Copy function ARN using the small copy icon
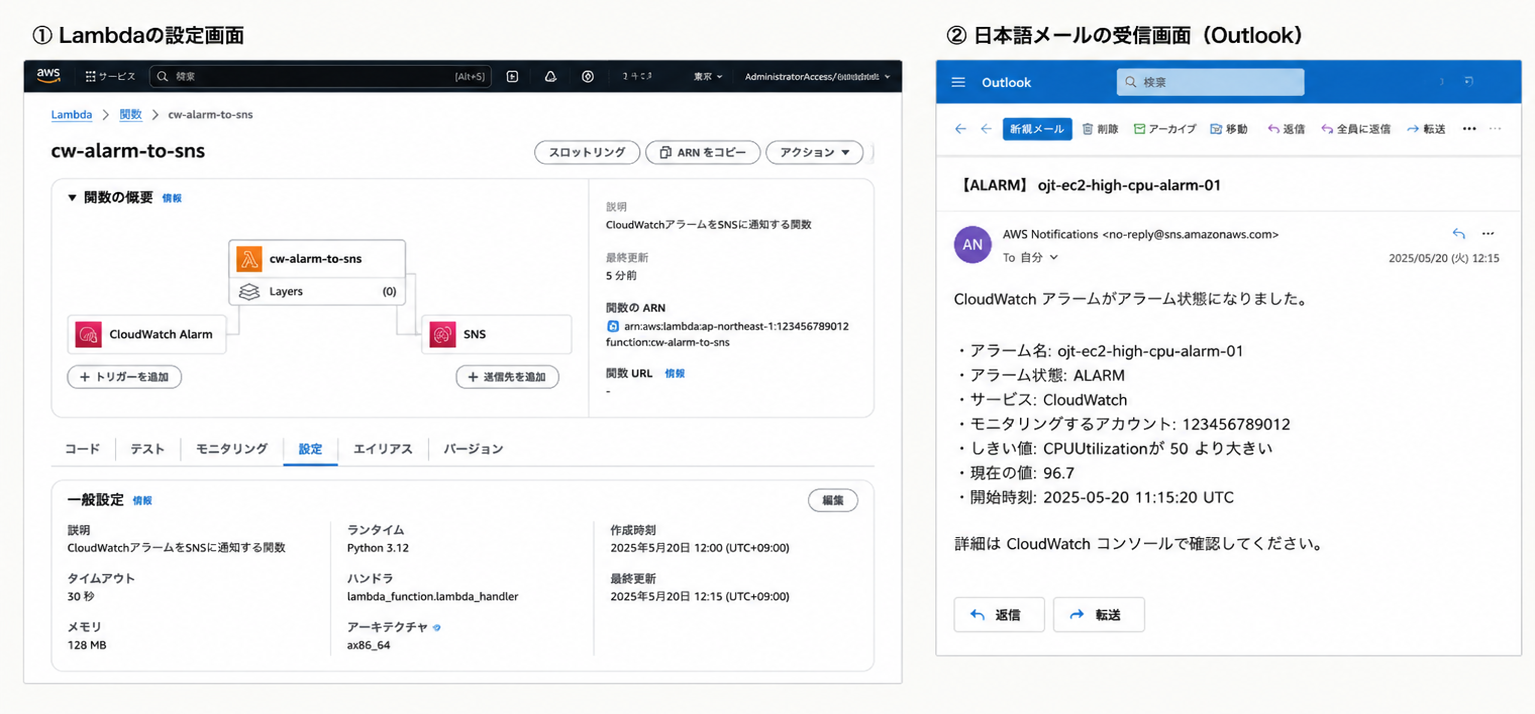The width and height of the screenshot is (1535, 714). pos(613,326)
